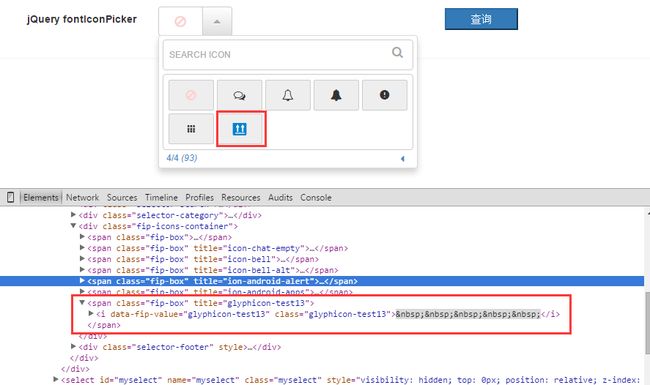Click the DevTools vertical scrollbar
Image resolution: width=650 pixels, height=385 pixels.
[x=647, y=323]
